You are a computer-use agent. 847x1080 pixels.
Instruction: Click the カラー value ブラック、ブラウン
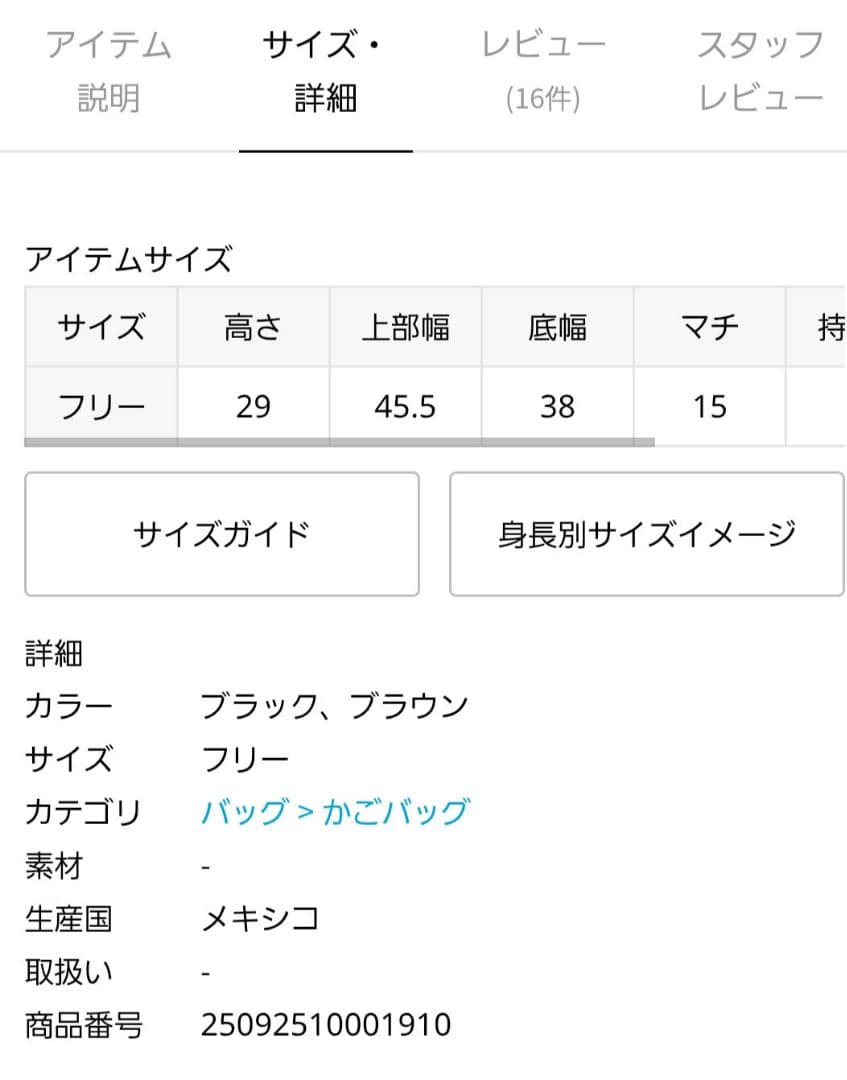click(333, 705)
